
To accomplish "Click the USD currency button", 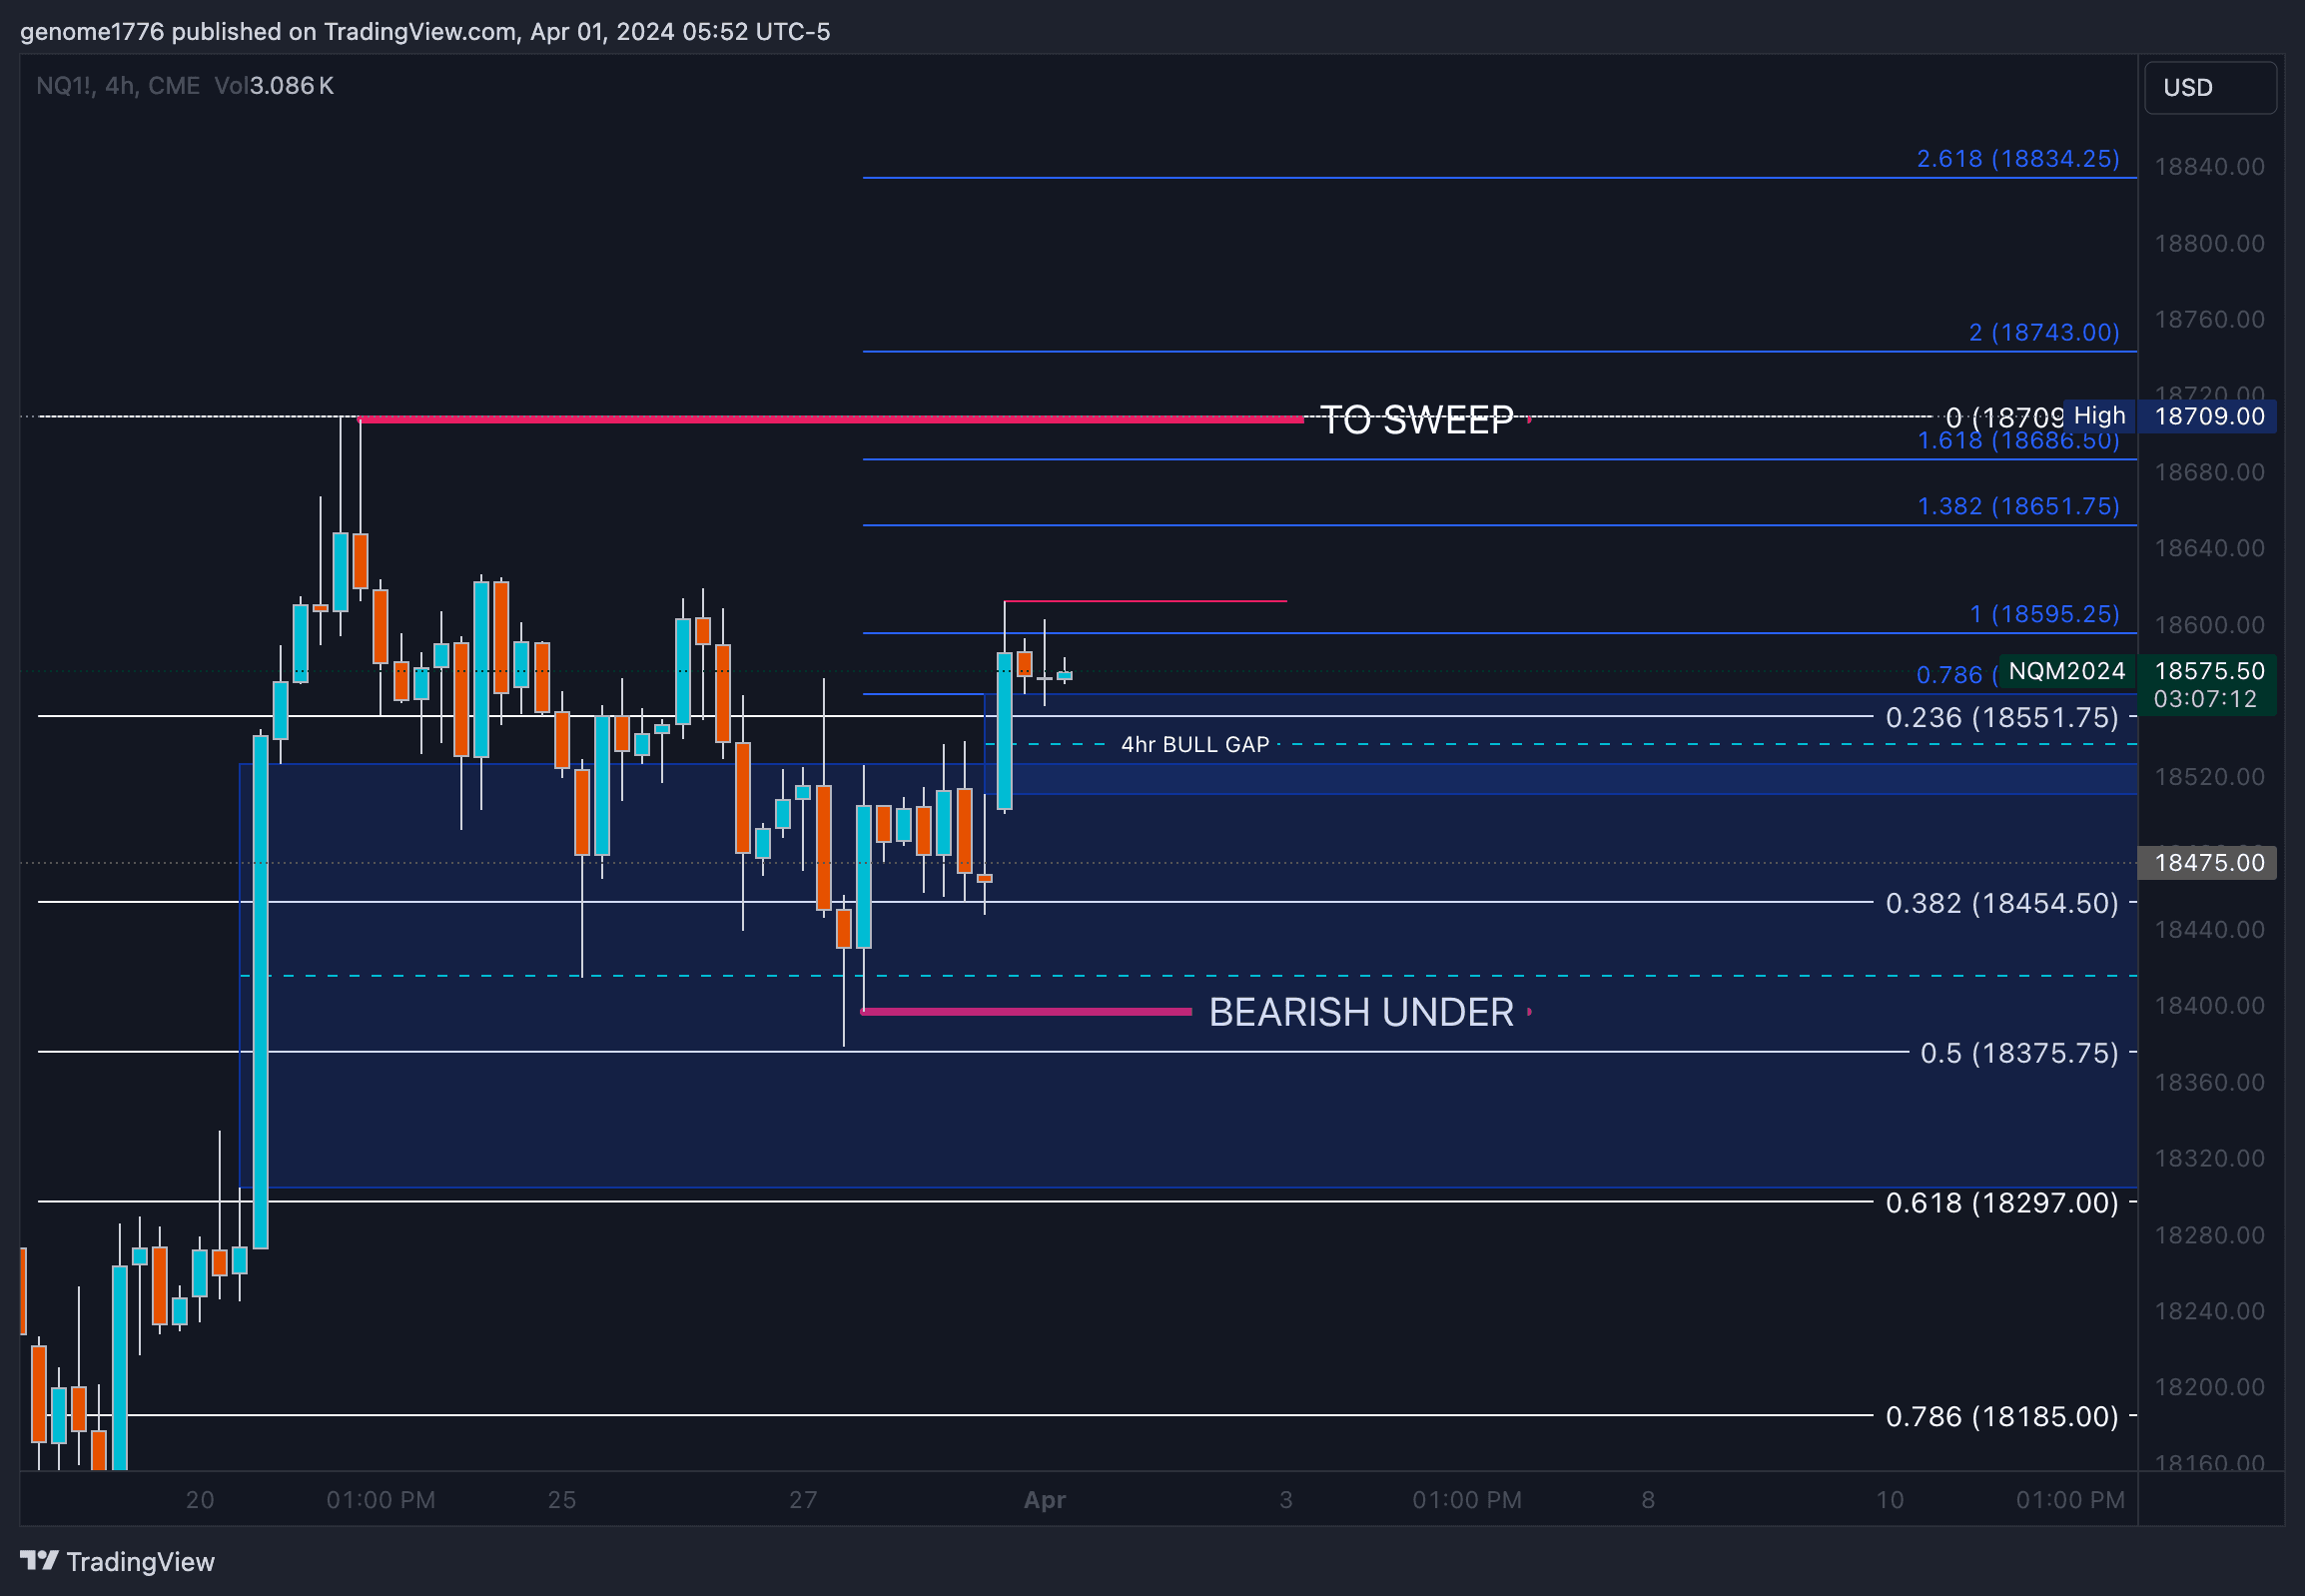I will tap(2210, 88).
